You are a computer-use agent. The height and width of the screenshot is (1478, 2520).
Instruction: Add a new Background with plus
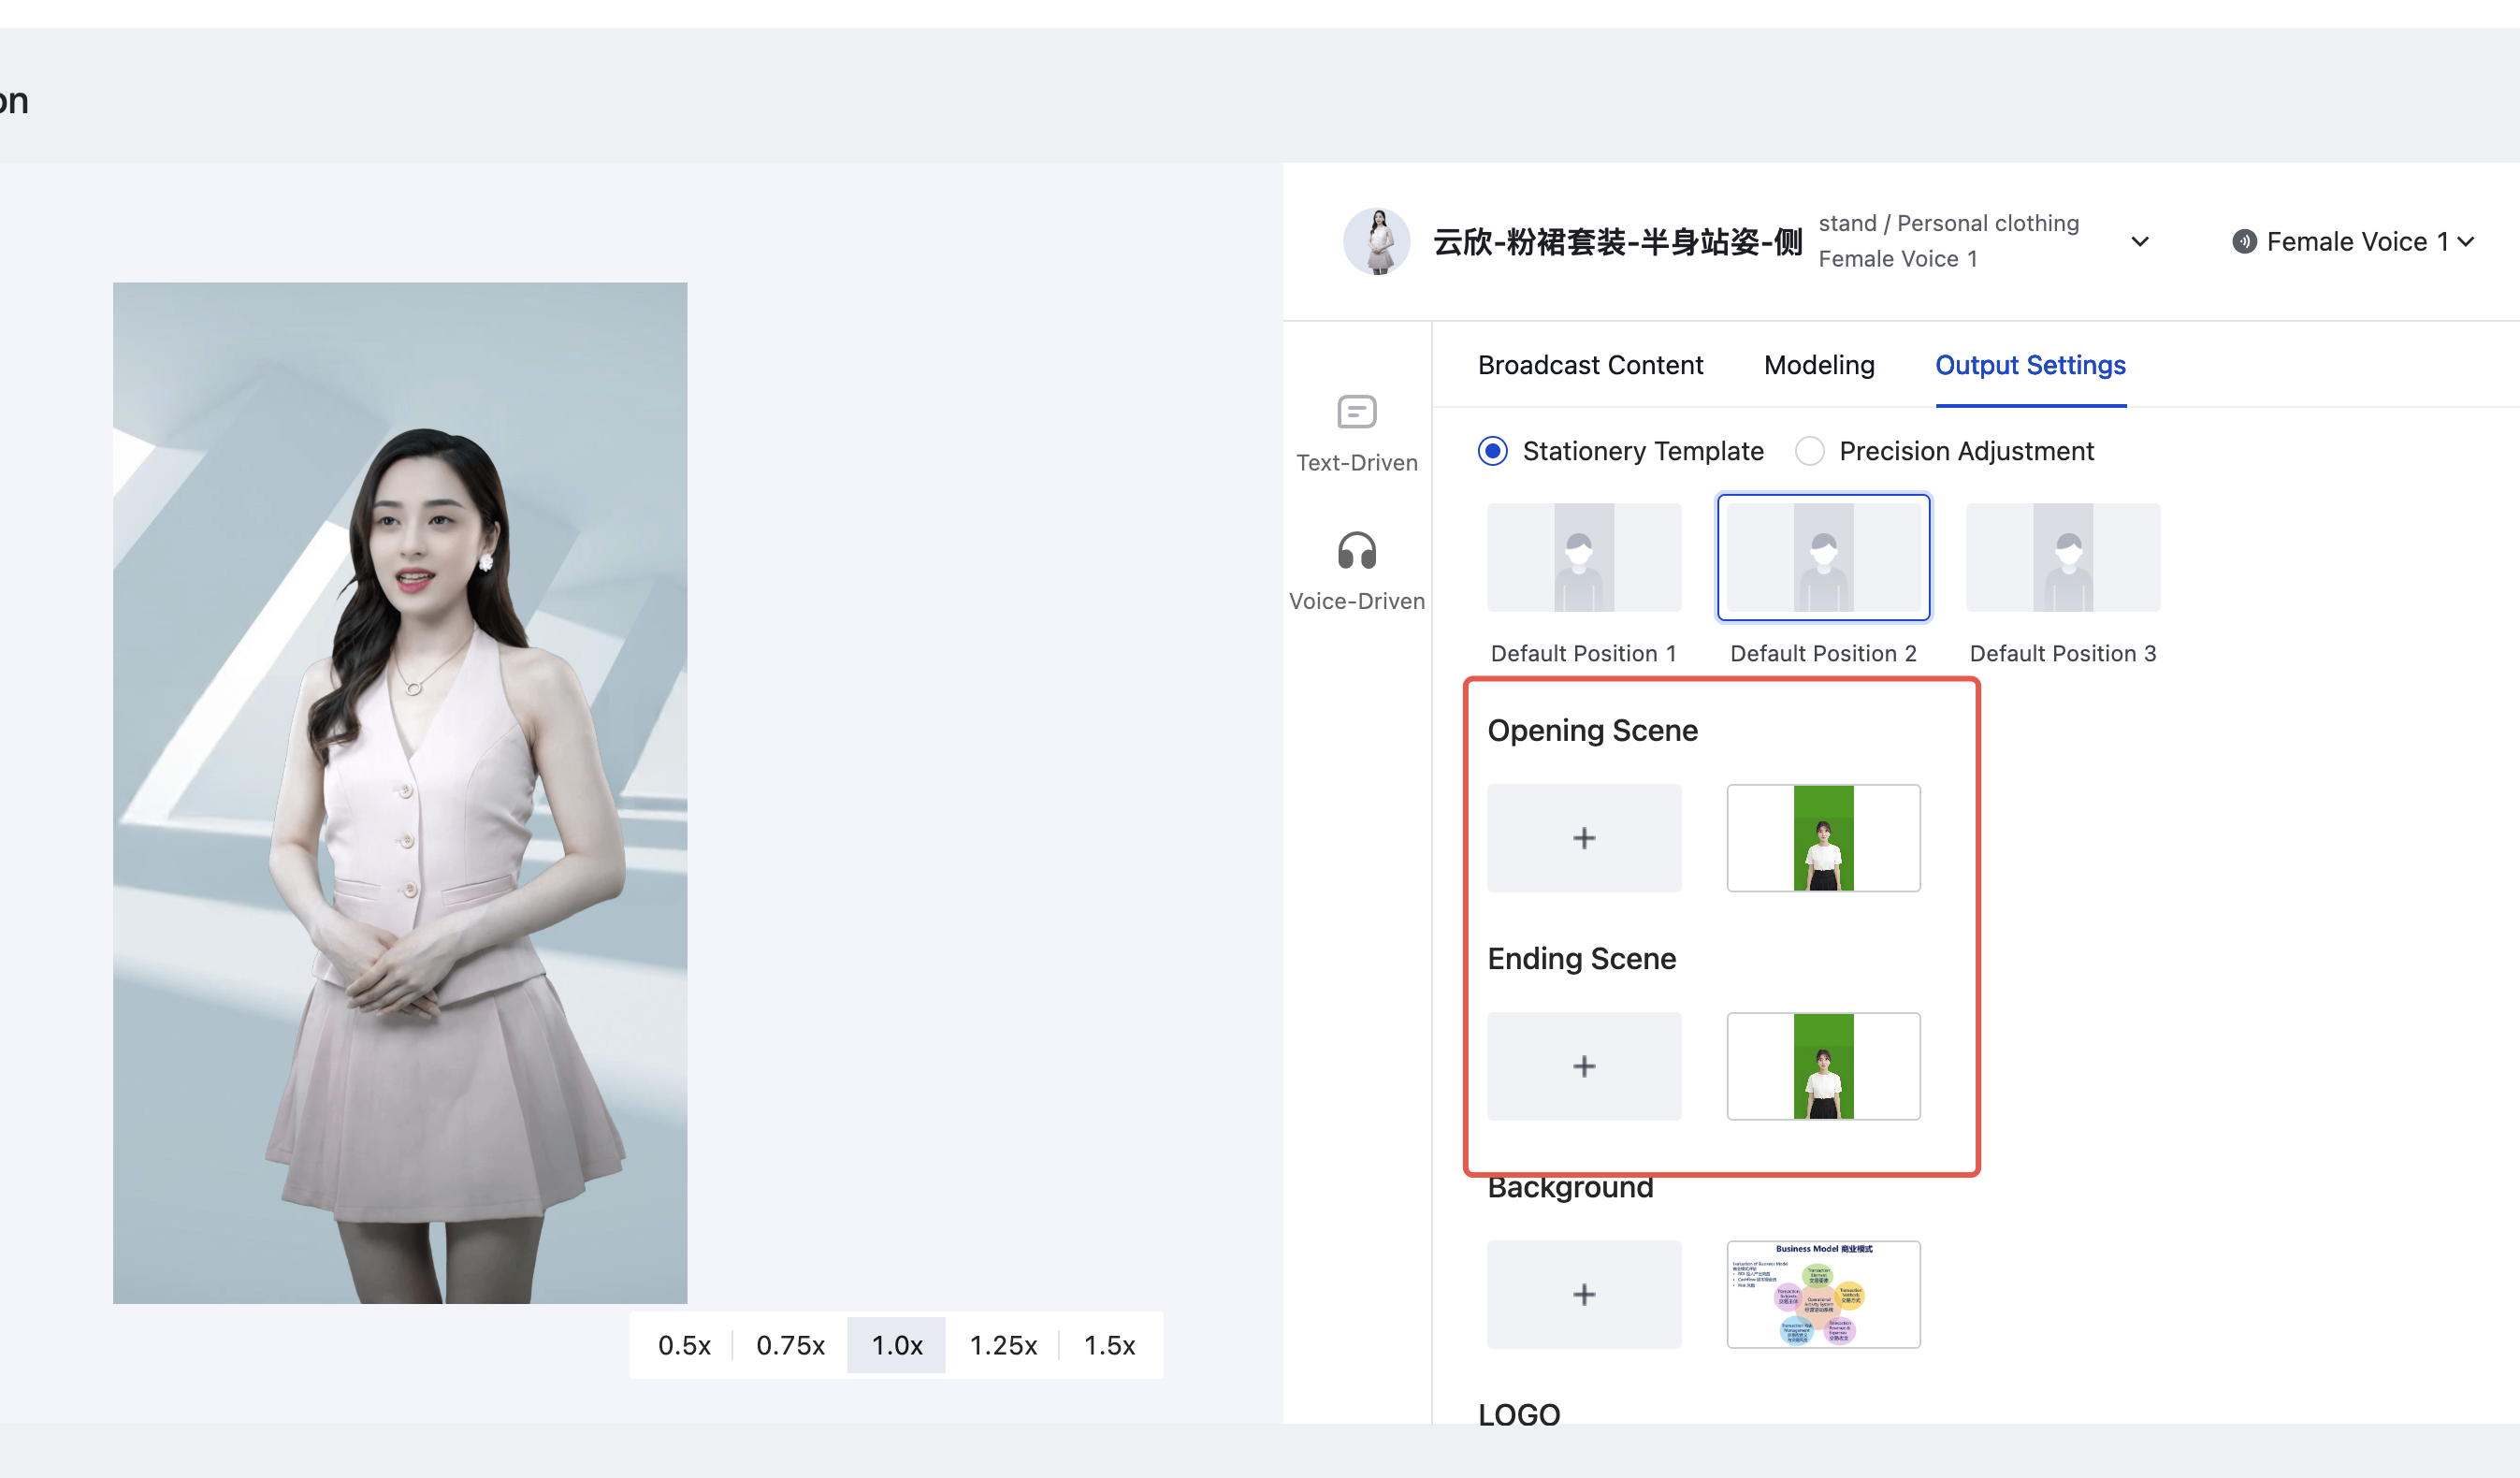click(x=1583, y=1294)
